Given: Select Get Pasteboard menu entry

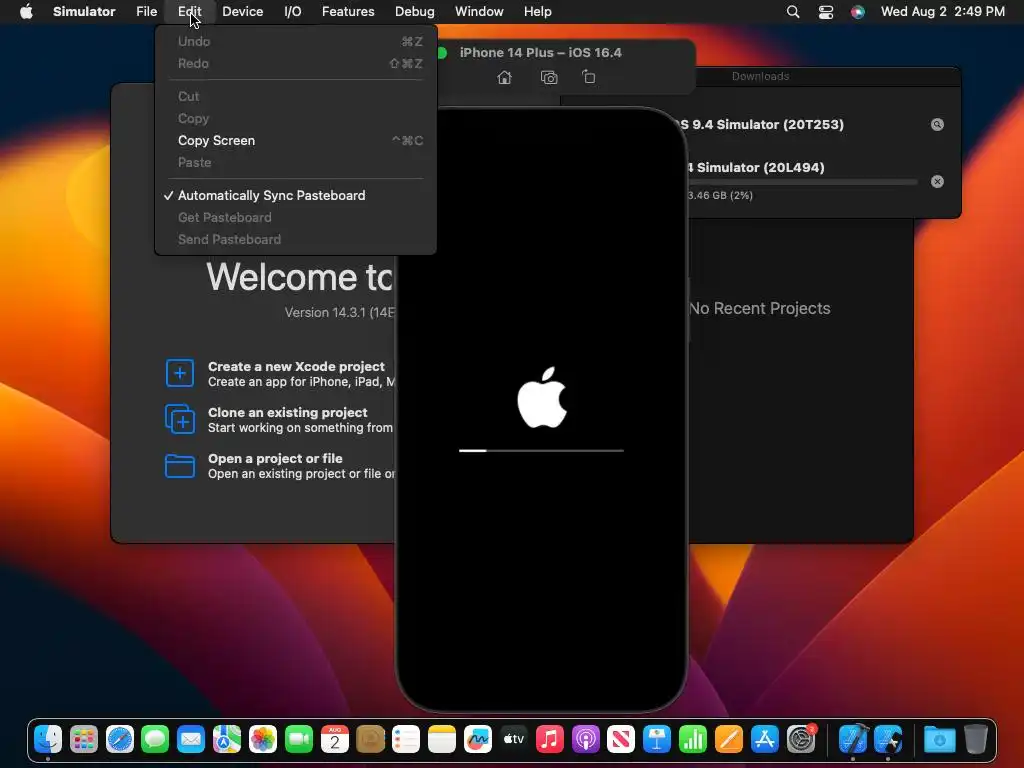Looking at the screenshot, I should click(295, 217).
